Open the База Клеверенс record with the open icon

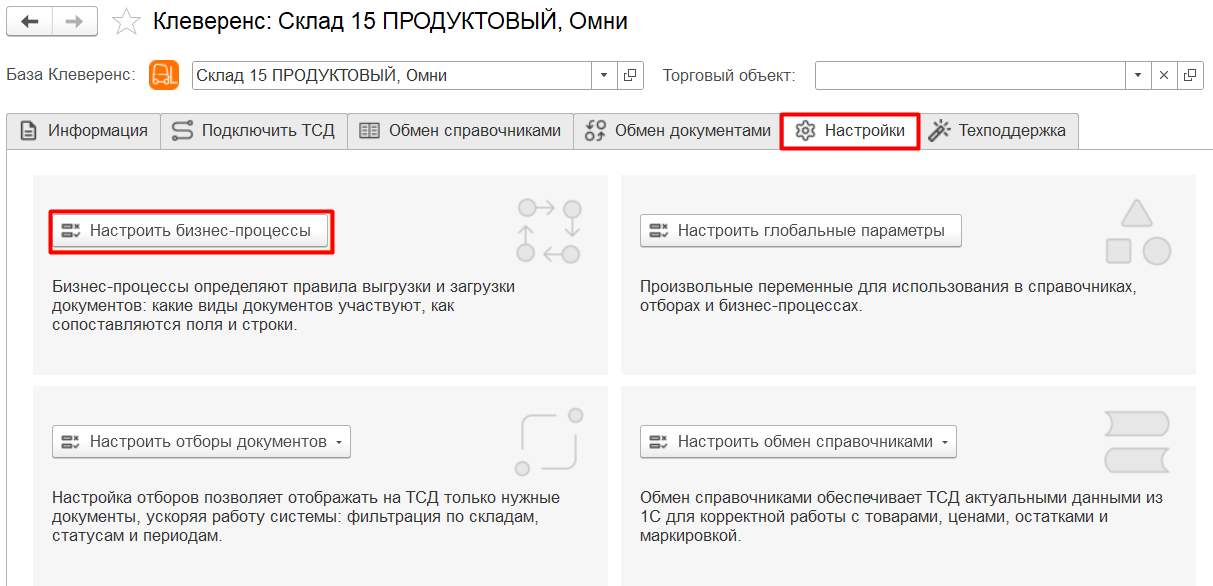pyautogui.click(x=630, y=75)
